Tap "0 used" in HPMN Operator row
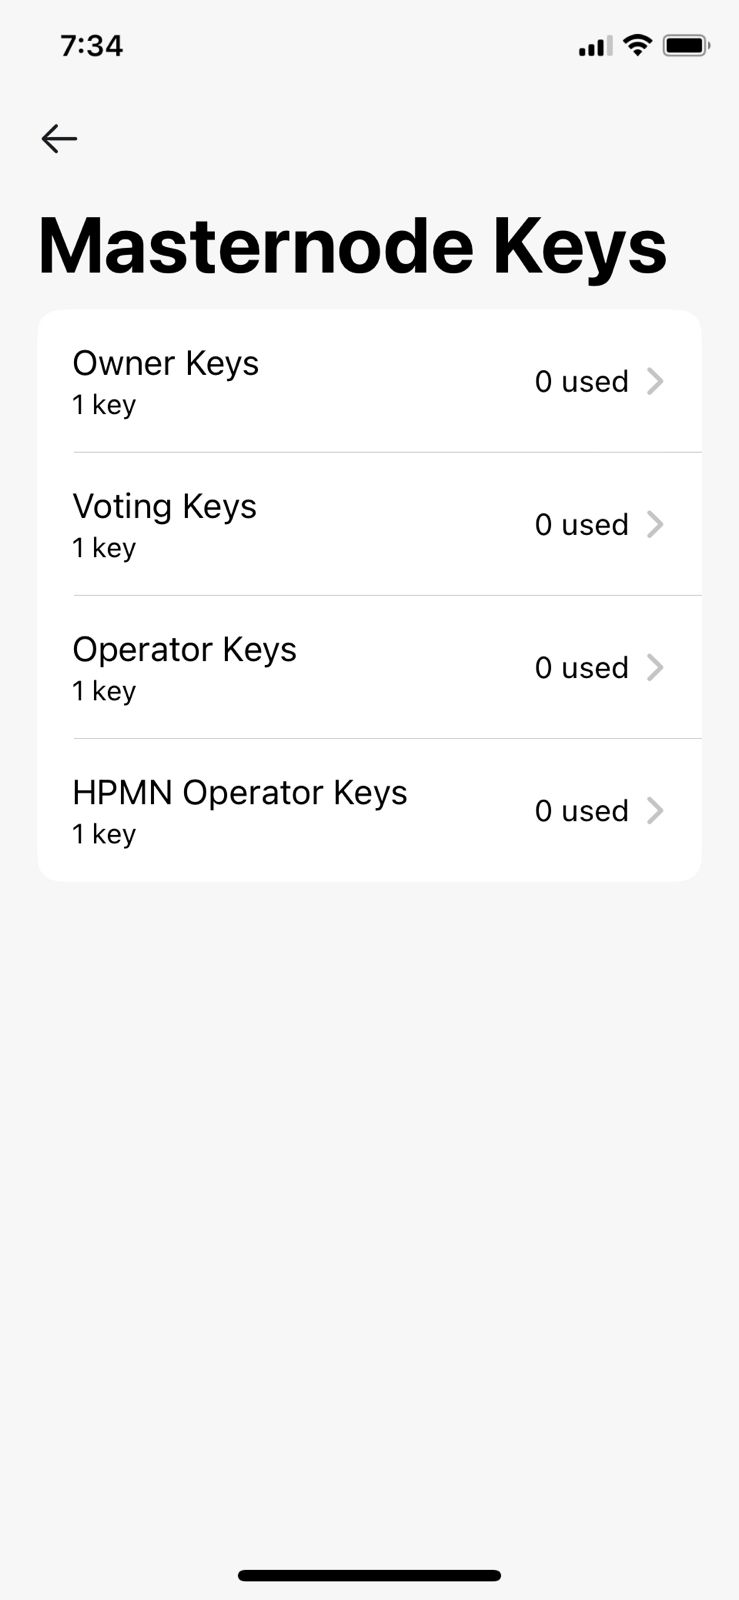Image resolution: width=739 pixels, height=1600 pixels. click(581, 810)
